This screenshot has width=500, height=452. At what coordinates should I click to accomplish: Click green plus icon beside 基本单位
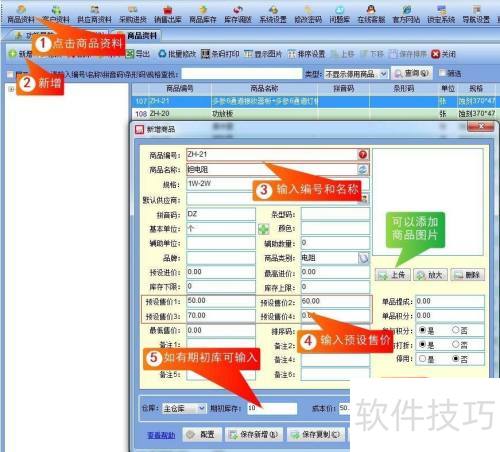[x=263, y=229]
